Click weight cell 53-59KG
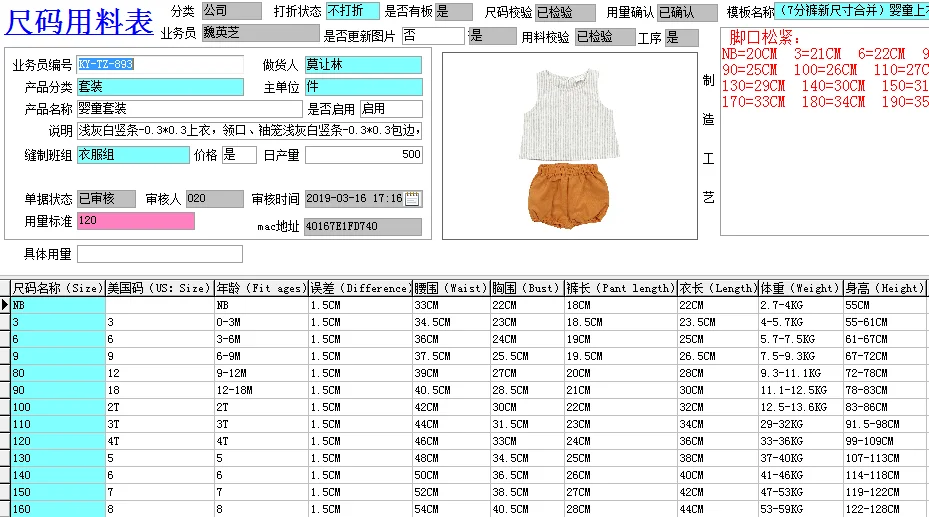The height and width of the screenshot is (517, 929). [x=801, y=509]
